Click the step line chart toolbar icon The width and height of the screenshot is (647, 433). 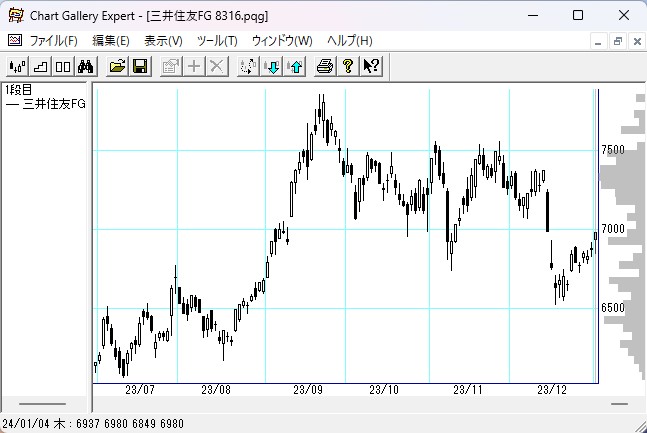(x=40, y=67)
